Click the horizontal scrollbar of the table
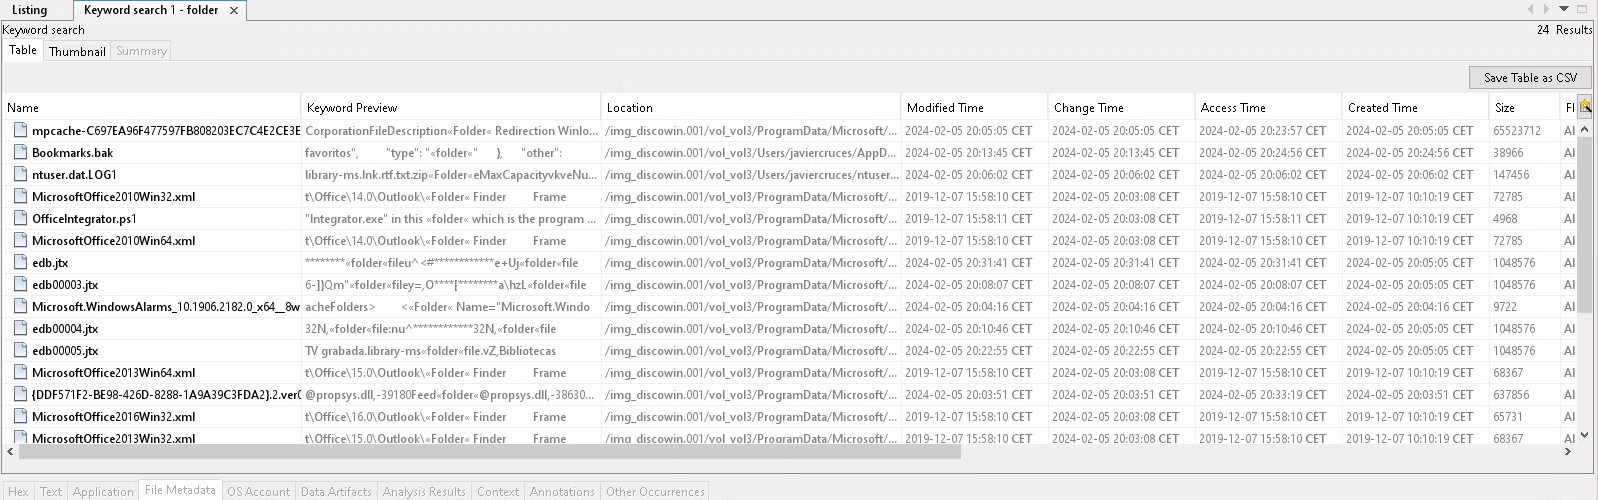The width and height of the screenshot is (1598, 500). tap(490, 452)
